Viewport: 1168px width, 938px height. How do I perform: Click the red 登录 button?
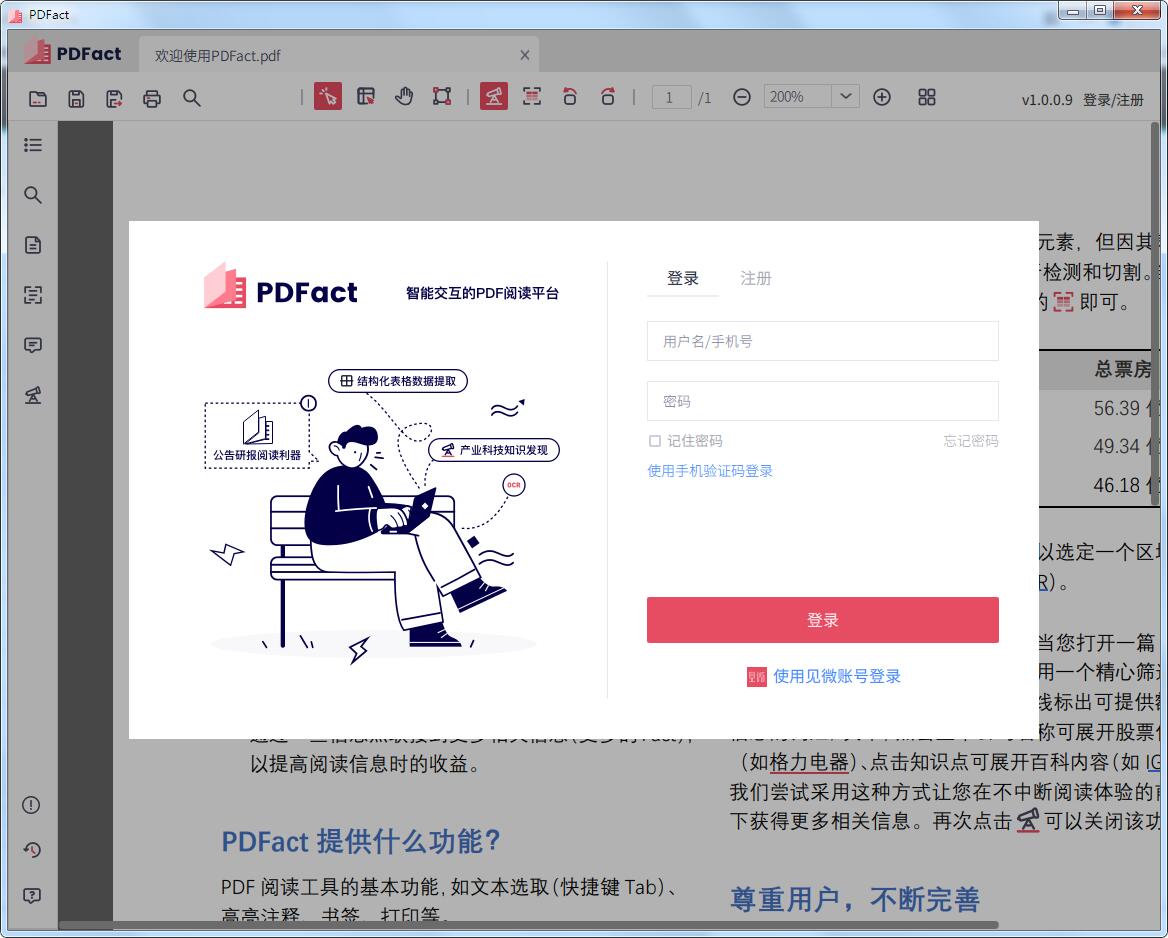(822, 620)
